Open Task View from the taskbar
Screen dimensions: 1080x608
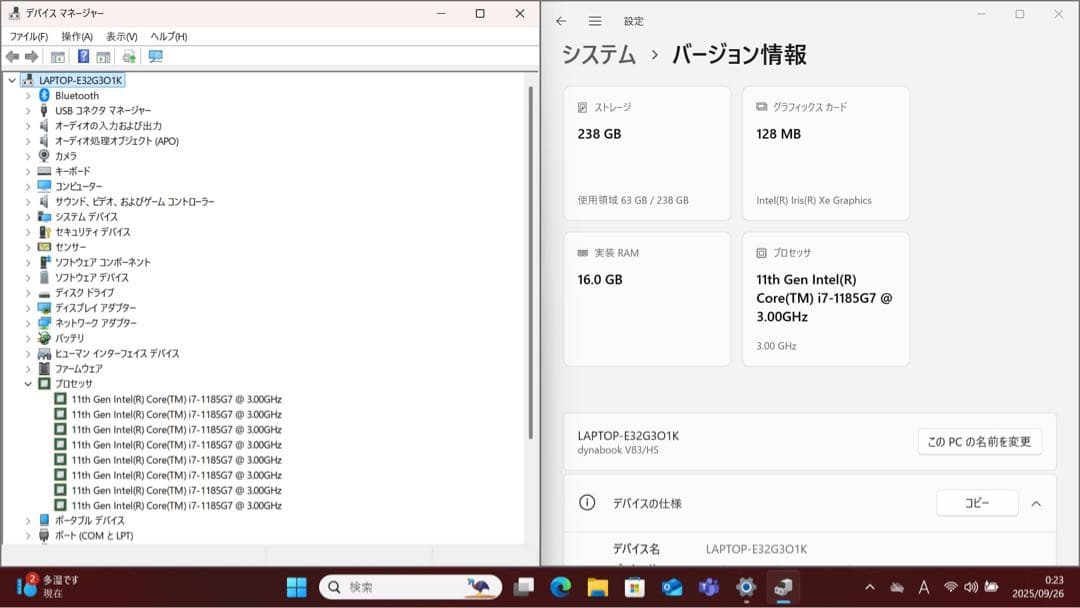[x=524, y=587]
